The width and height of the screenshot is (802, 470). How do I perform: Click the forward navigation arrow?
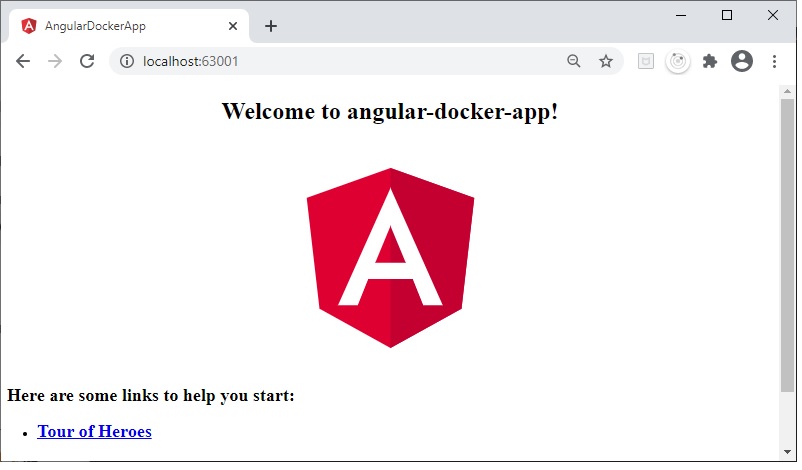pos(55,61)
